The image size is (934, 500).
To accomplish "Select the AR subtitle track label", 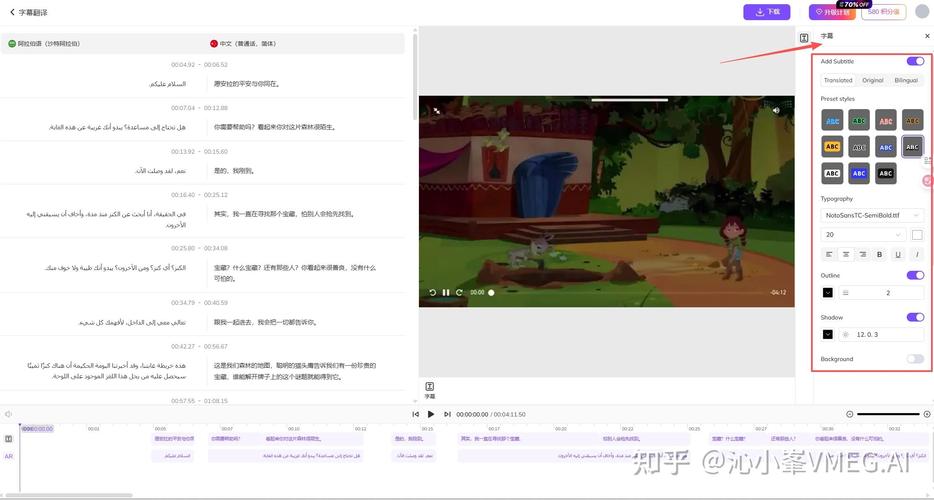I will 8,456.
